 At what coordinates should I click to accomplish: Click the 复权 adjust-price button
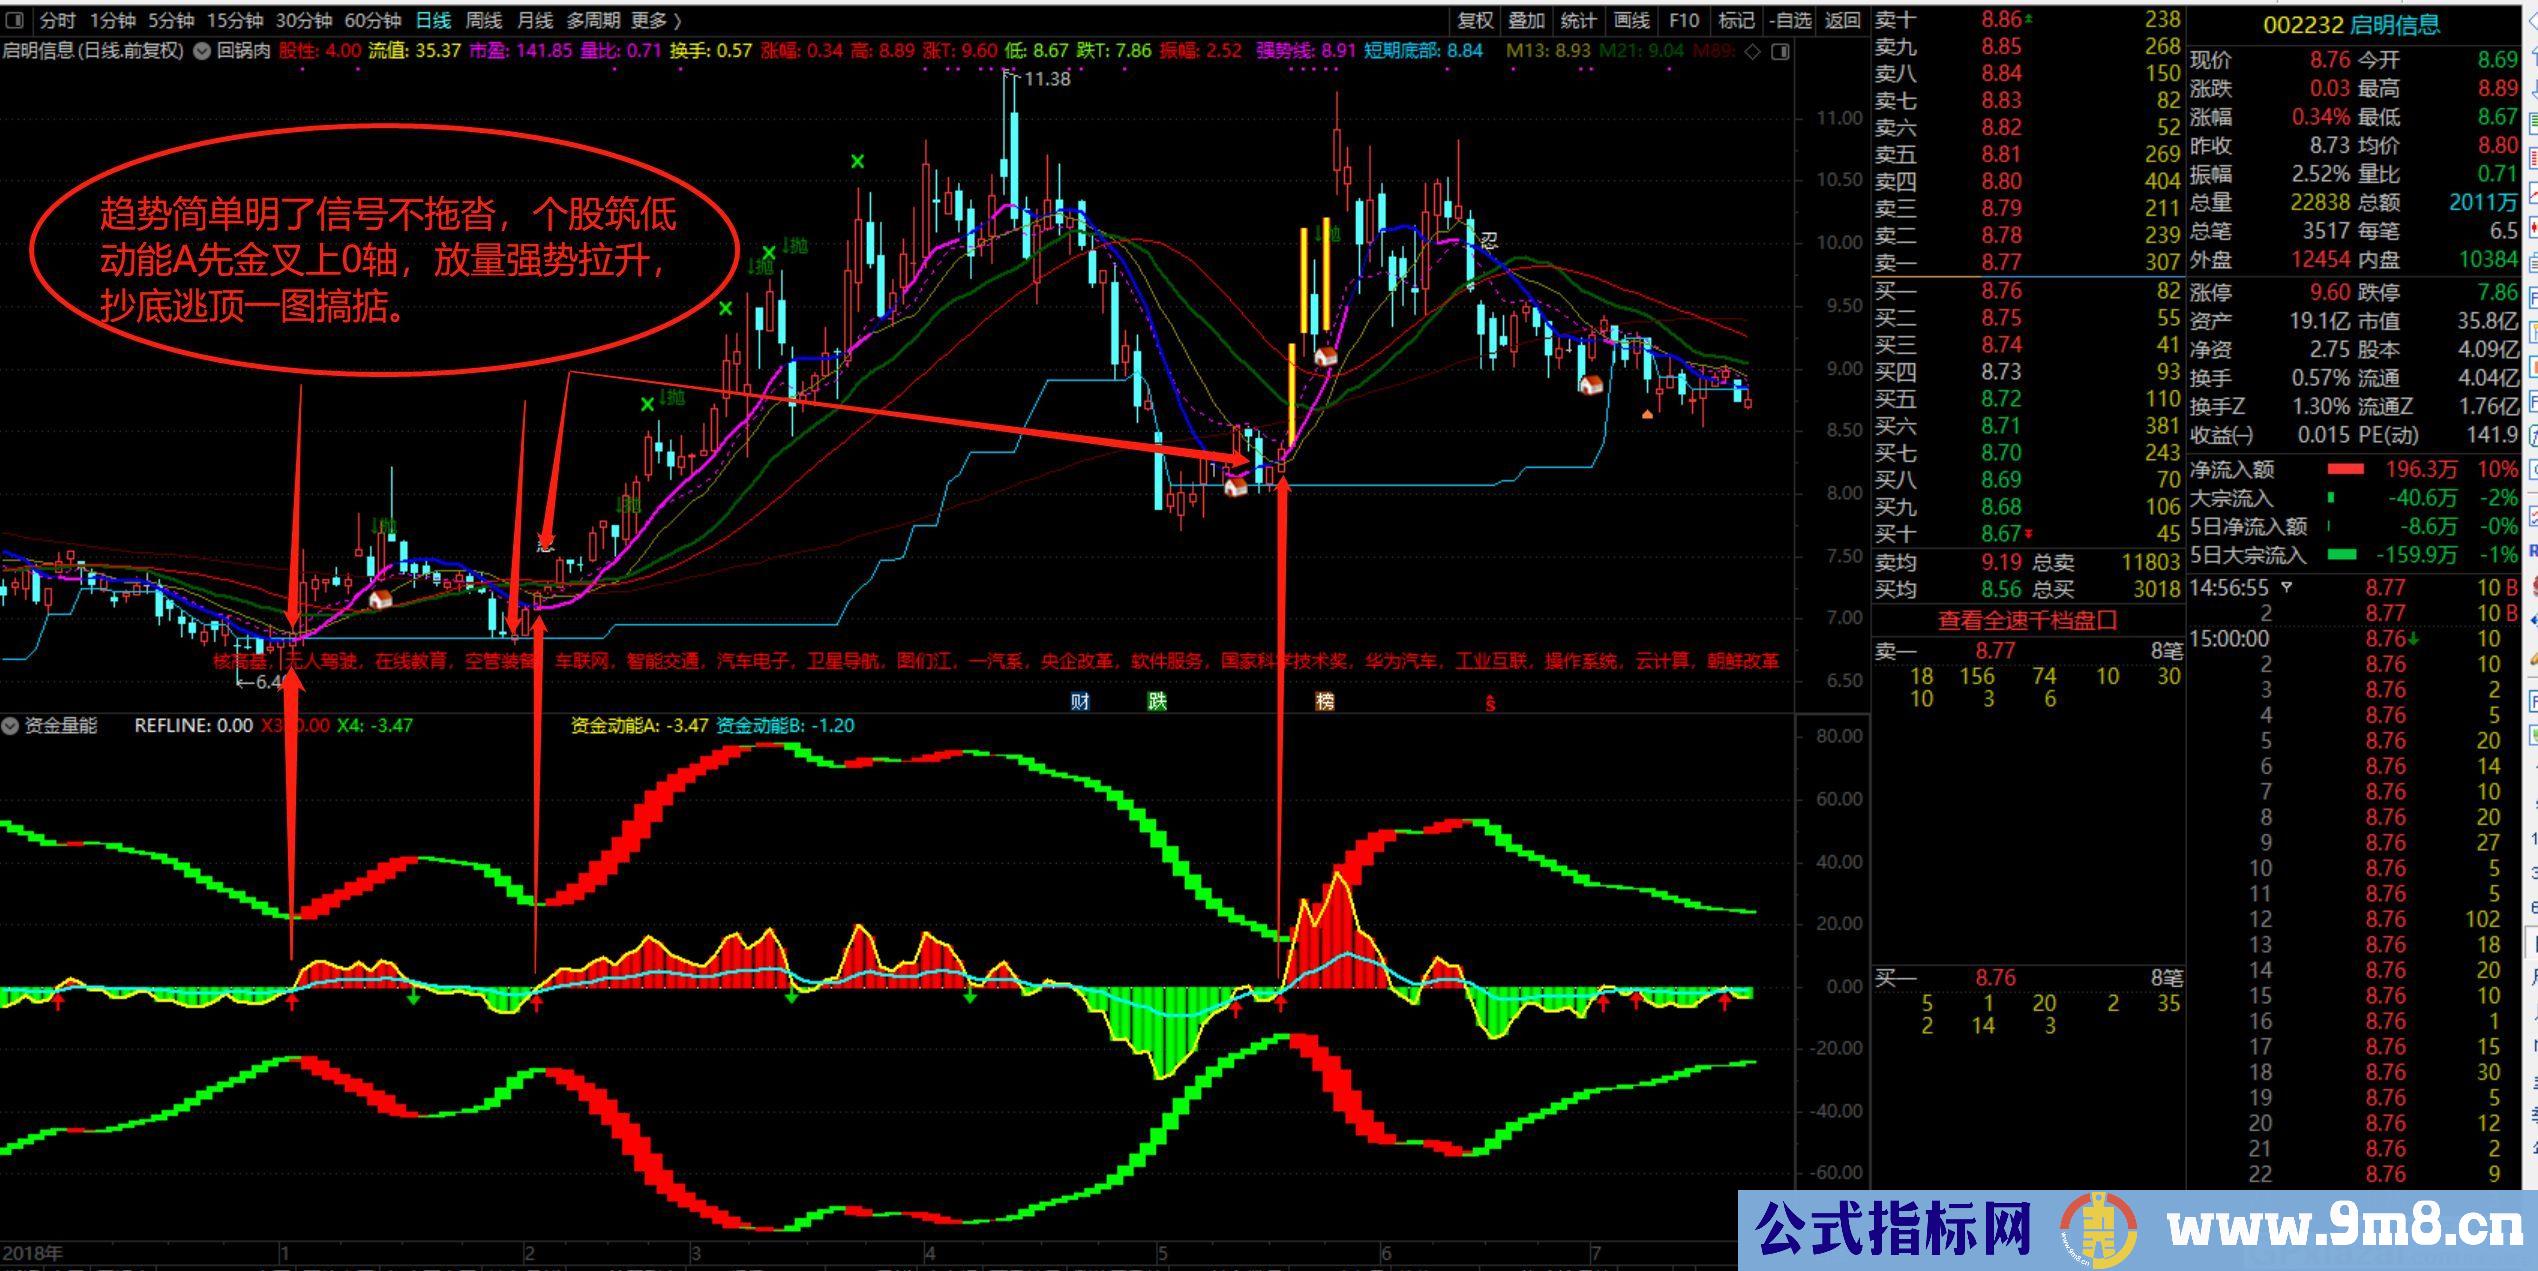[x=1475, y=20]
